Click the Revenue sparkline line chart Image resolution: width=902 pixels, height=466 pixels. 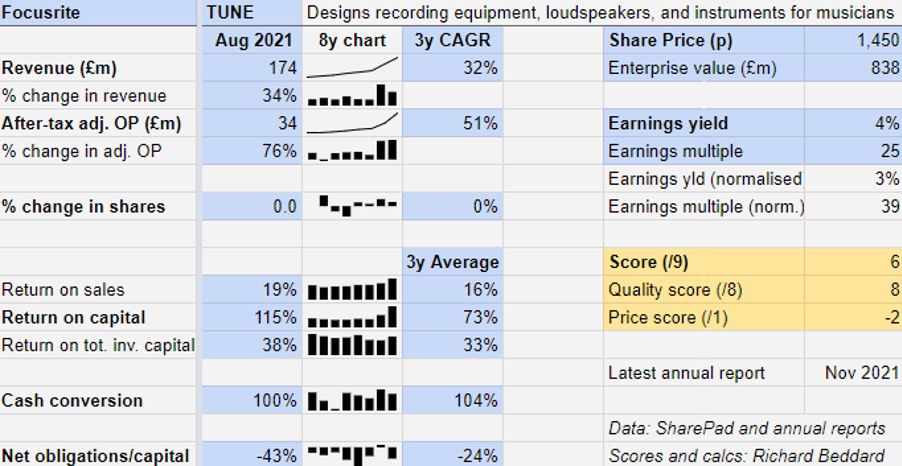tap(352, 67)
